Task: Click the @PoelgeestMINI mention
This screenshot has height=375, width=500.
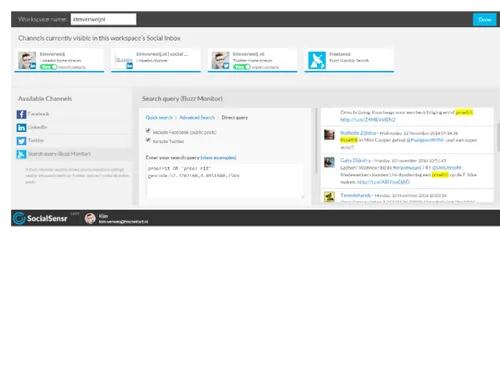Action: (425, 140)
